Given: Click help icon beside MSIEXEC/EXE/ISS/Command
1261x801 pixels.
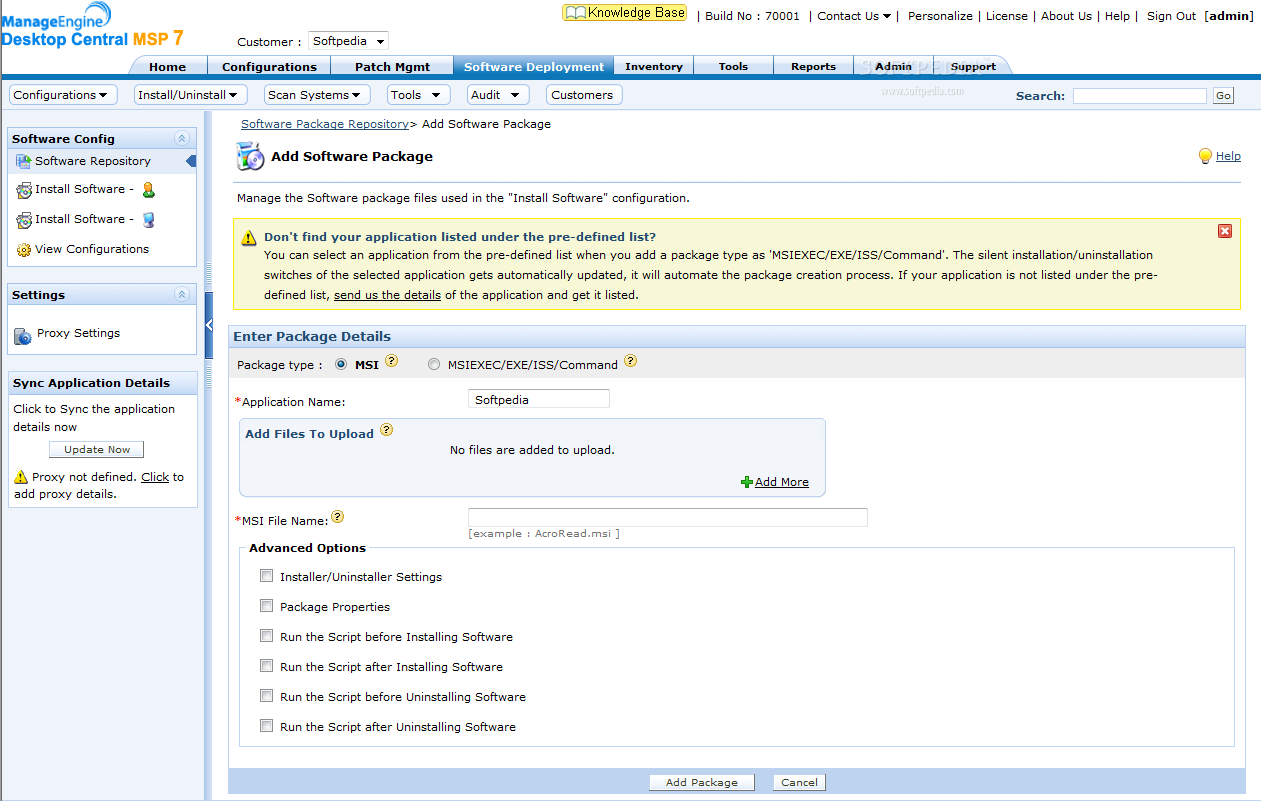Looking at the screenshot, I should 631,362.
